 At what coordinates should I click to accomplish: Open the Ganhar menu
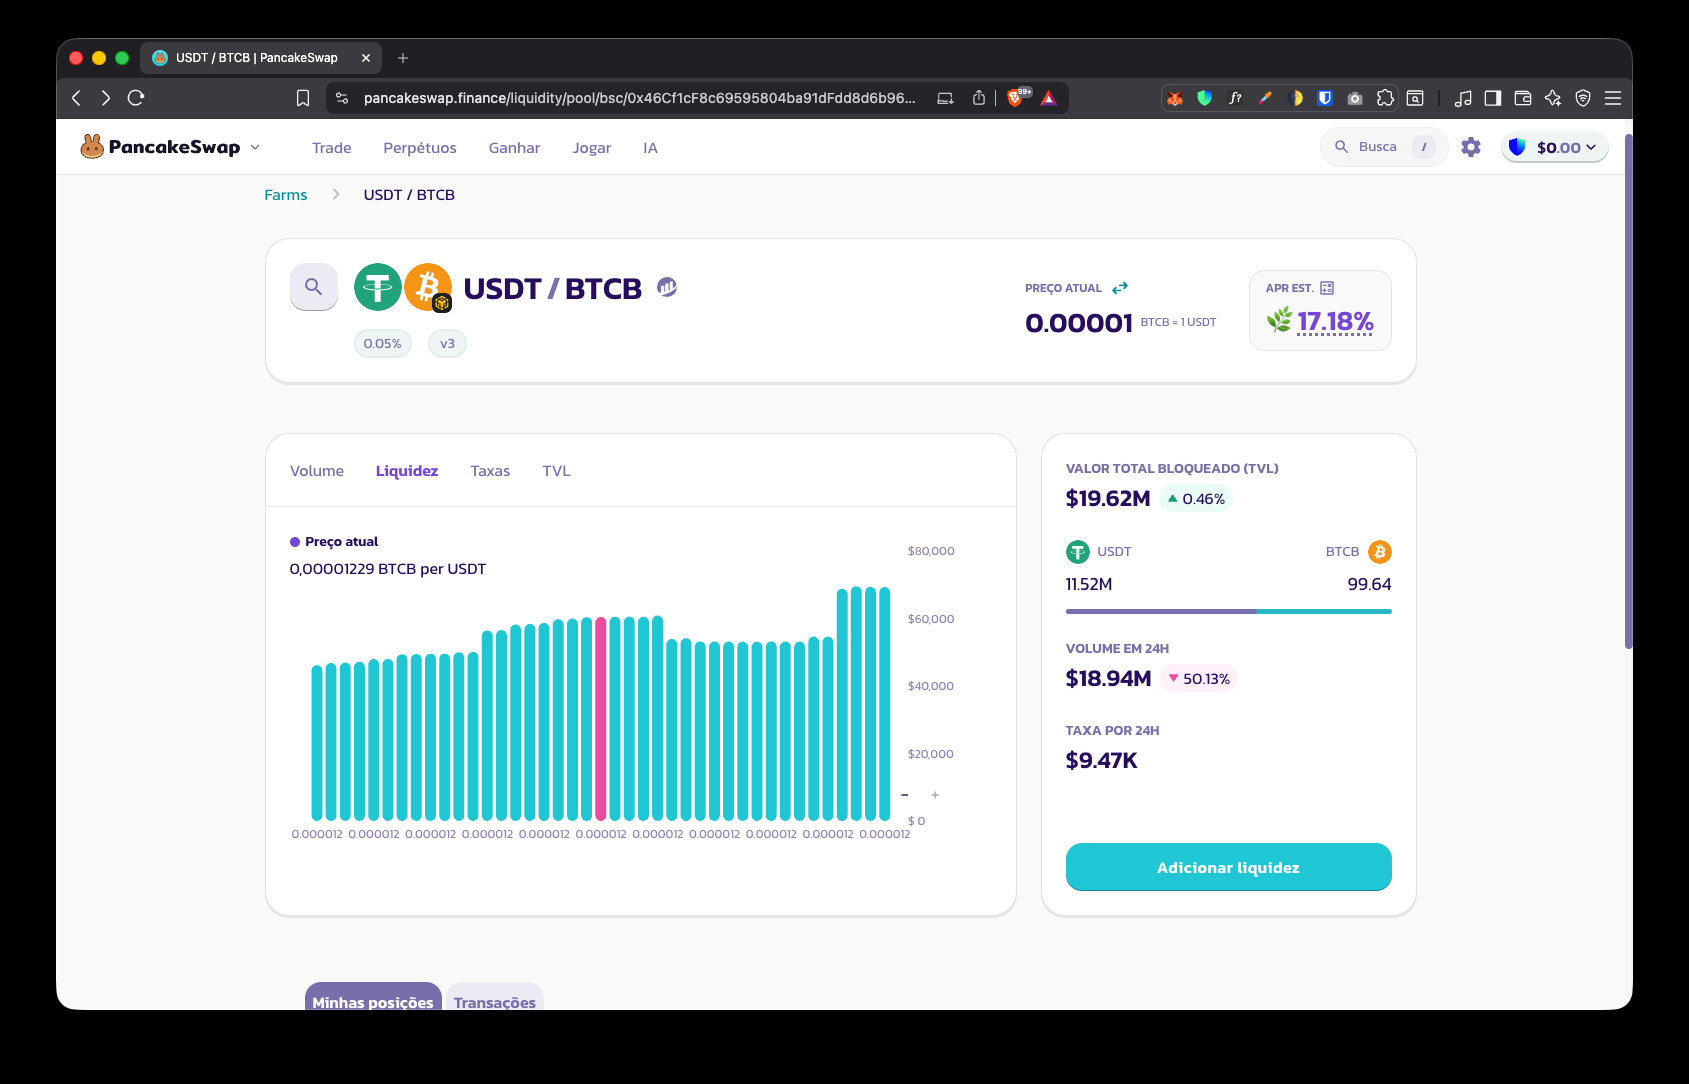coord(514,148)
